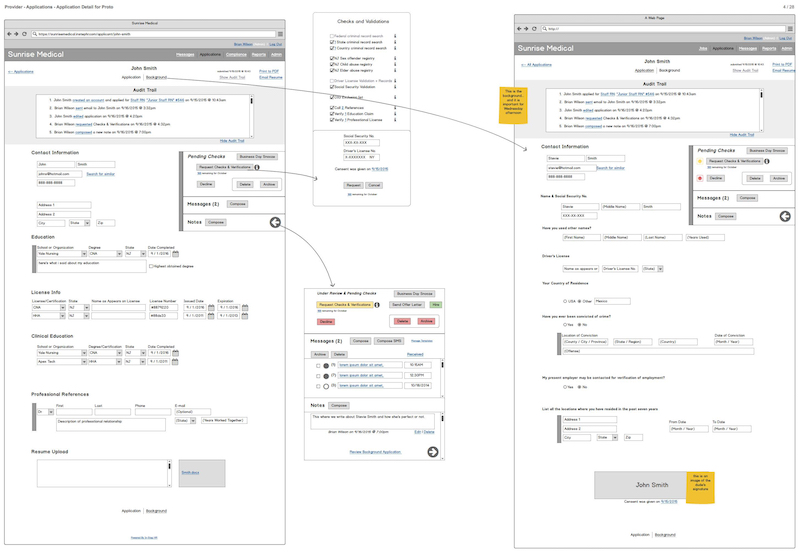800x555 pixels.
Task: Switch to Background tab under John Smith, left page
Action: (x=156, y=78)
